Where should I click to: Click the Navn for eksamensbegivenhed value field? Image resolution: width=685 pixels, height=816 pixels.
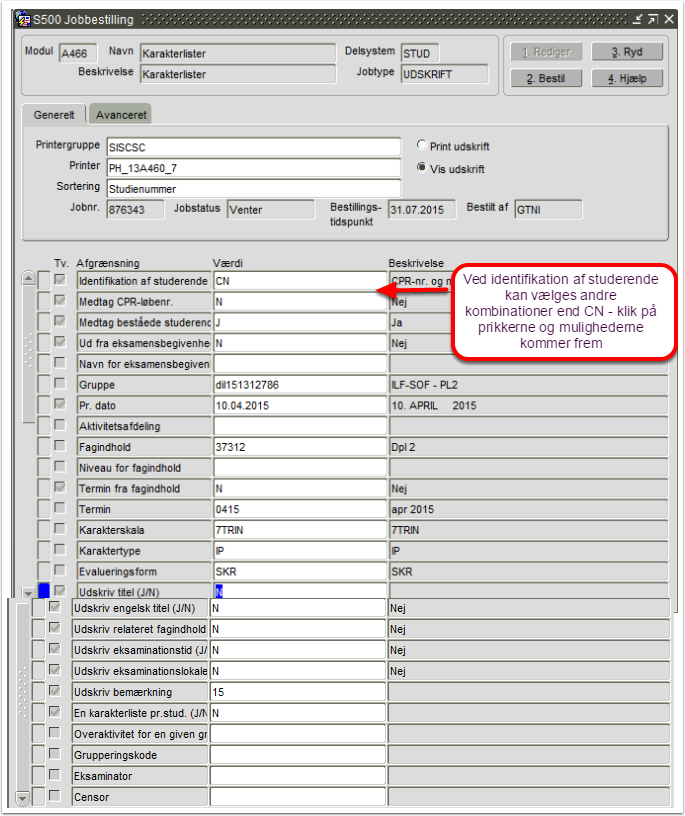[300, 364]
